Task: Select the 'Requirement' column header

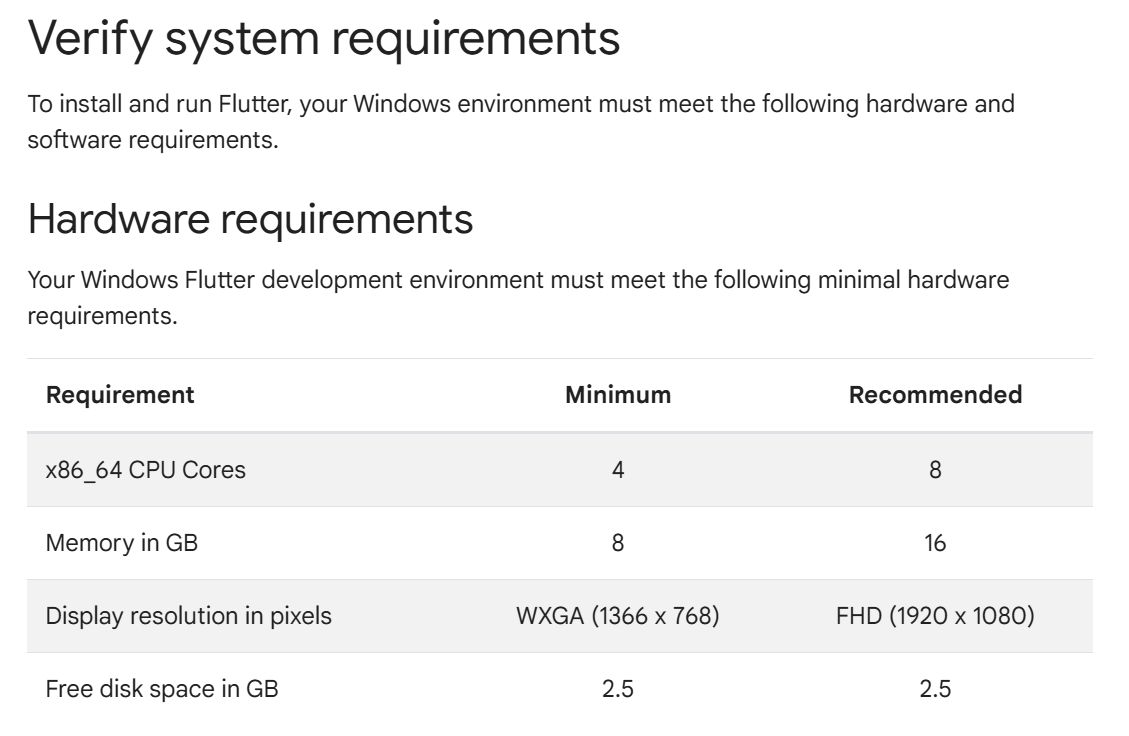Action: tap(120, 395)
